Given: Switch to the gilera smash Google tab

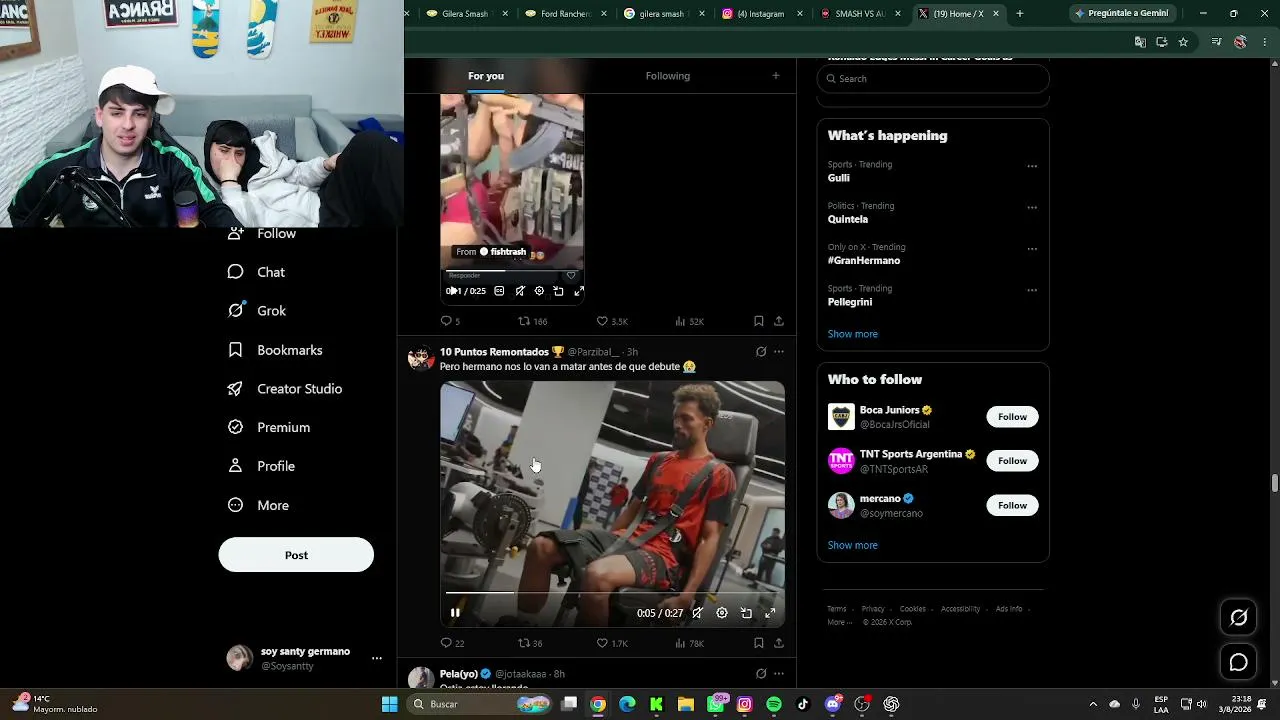Looking at the screenshot, I should [662, 14].
